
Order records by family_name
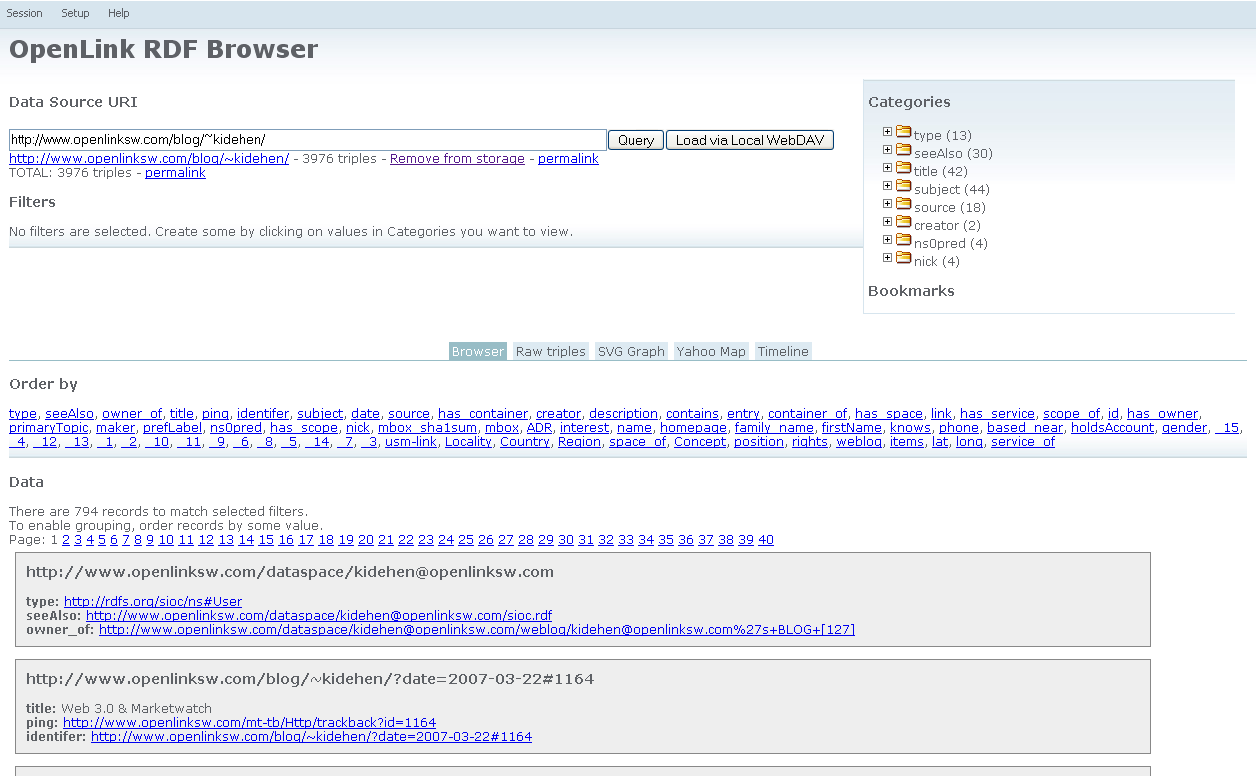(774, 427)
